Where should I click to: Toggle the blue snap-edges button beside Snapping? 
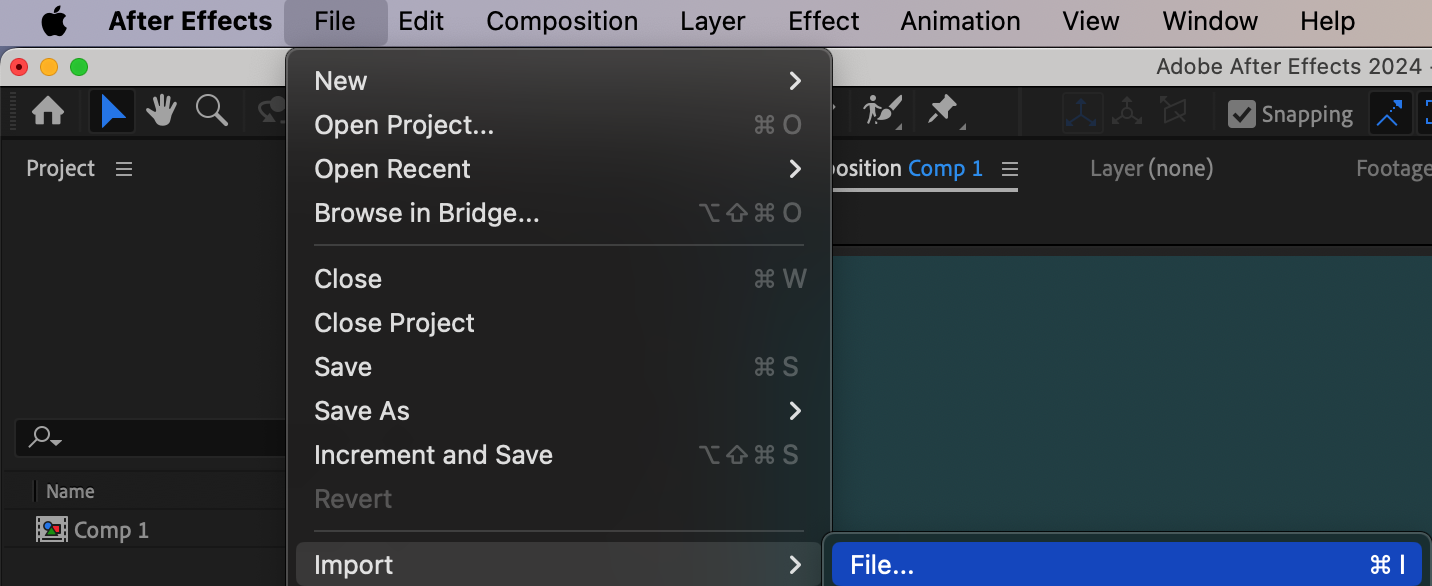[1389, 114]
